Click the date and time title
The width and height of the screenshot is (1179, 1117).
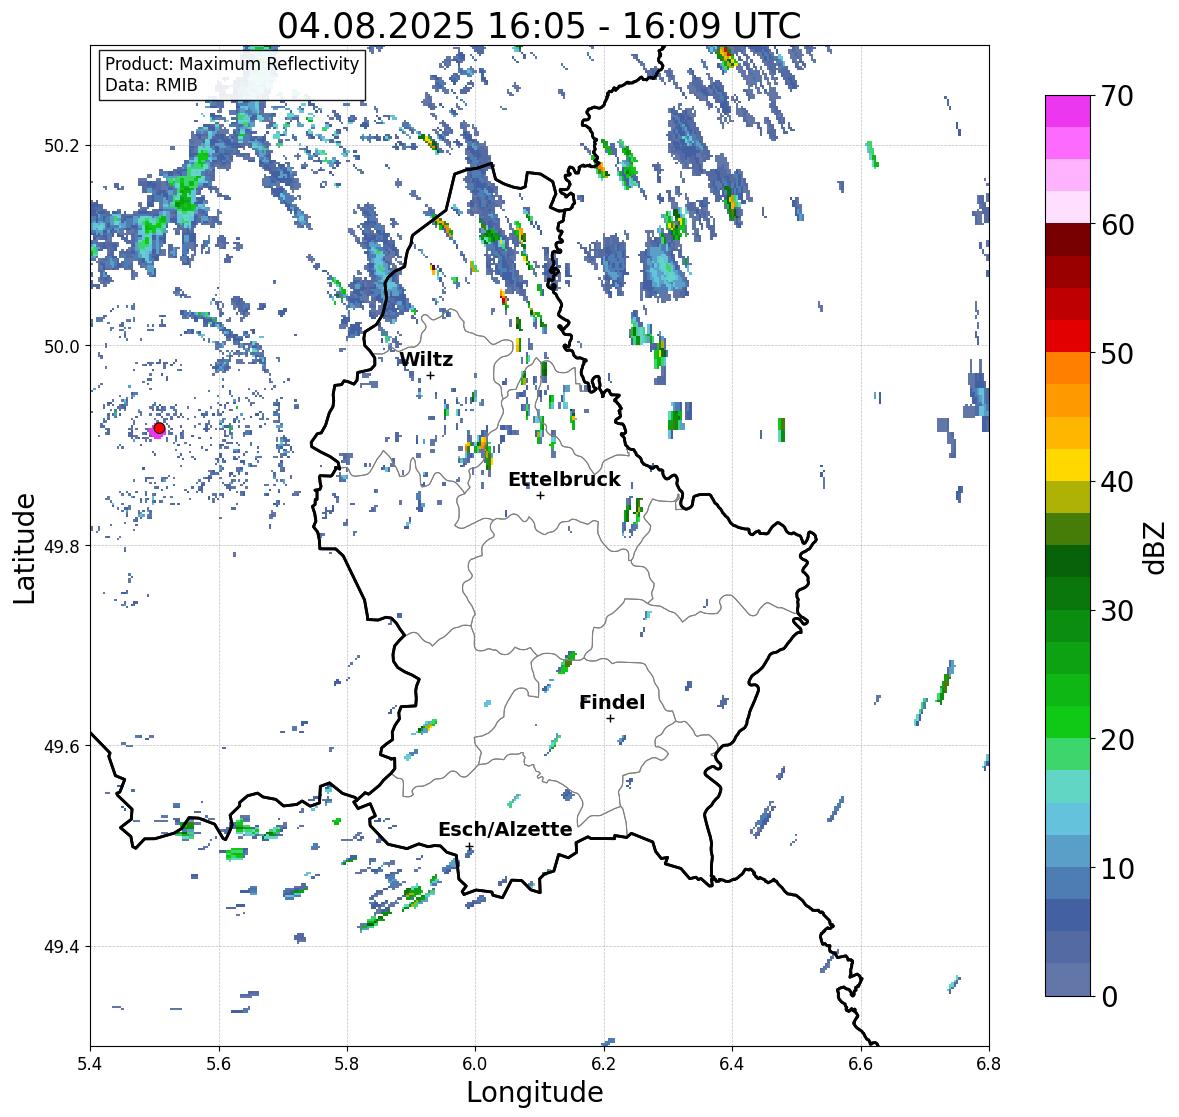click(539, 26)
